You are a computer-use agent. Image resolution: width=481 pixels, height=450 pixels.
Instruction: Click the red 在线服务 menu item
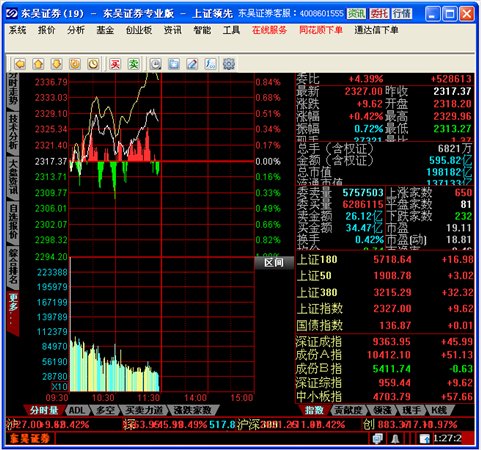(269, 30)
